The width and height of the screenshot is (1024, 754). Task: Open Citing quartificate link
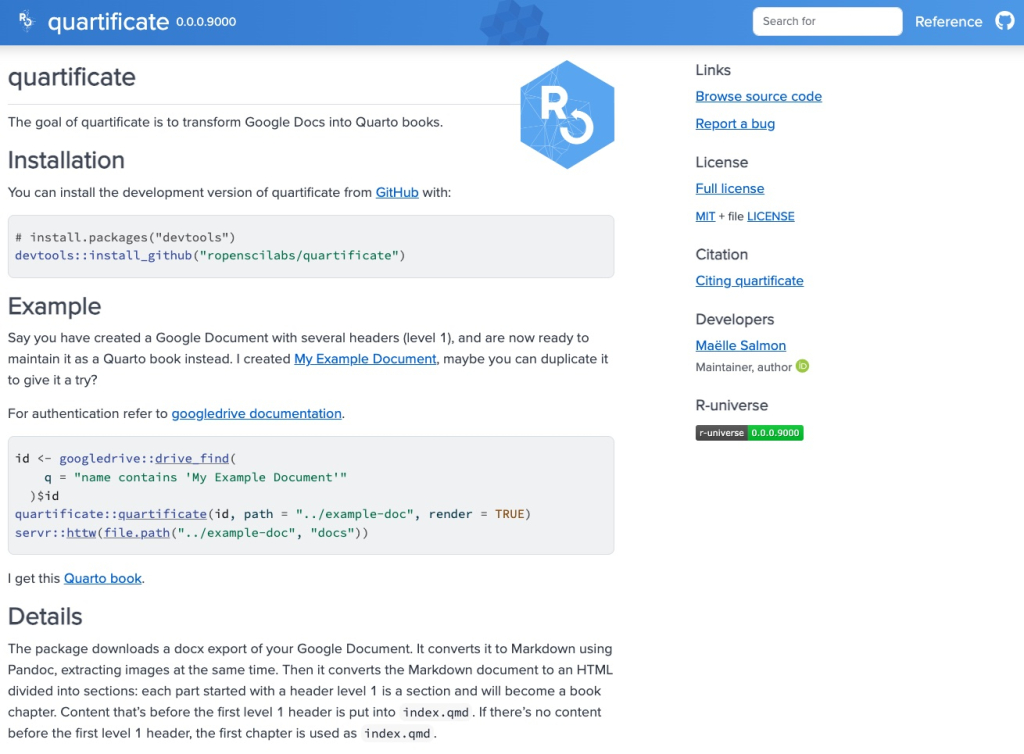[x=749, y=281]
